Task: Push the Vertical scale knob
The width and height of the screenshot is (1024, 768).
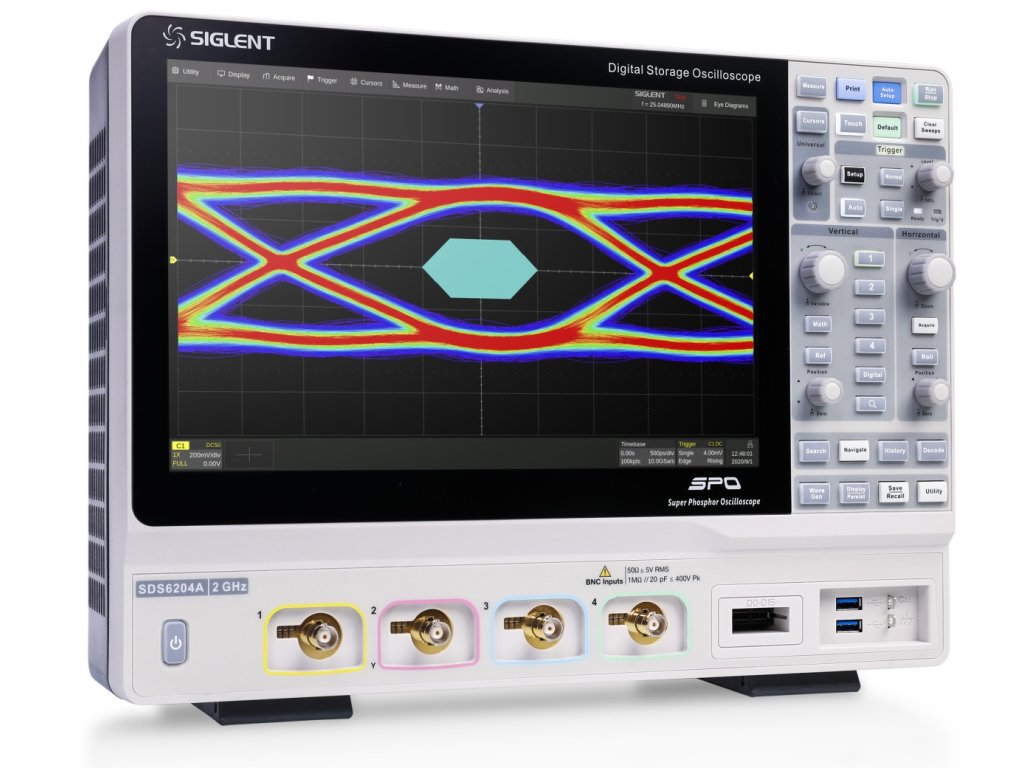Action: pyautogui.click(x=823, y=270)
